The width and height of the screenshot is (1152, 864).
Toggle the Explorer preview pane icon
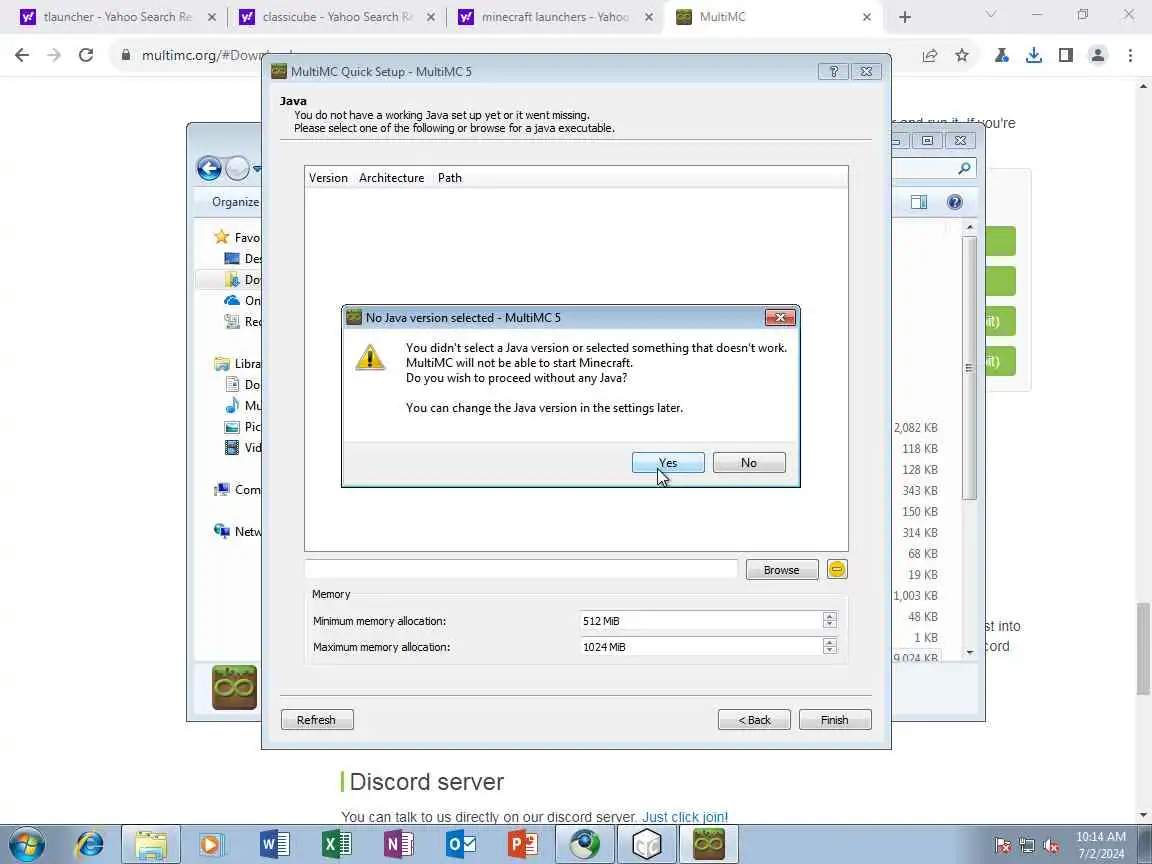tap(918, 202)
